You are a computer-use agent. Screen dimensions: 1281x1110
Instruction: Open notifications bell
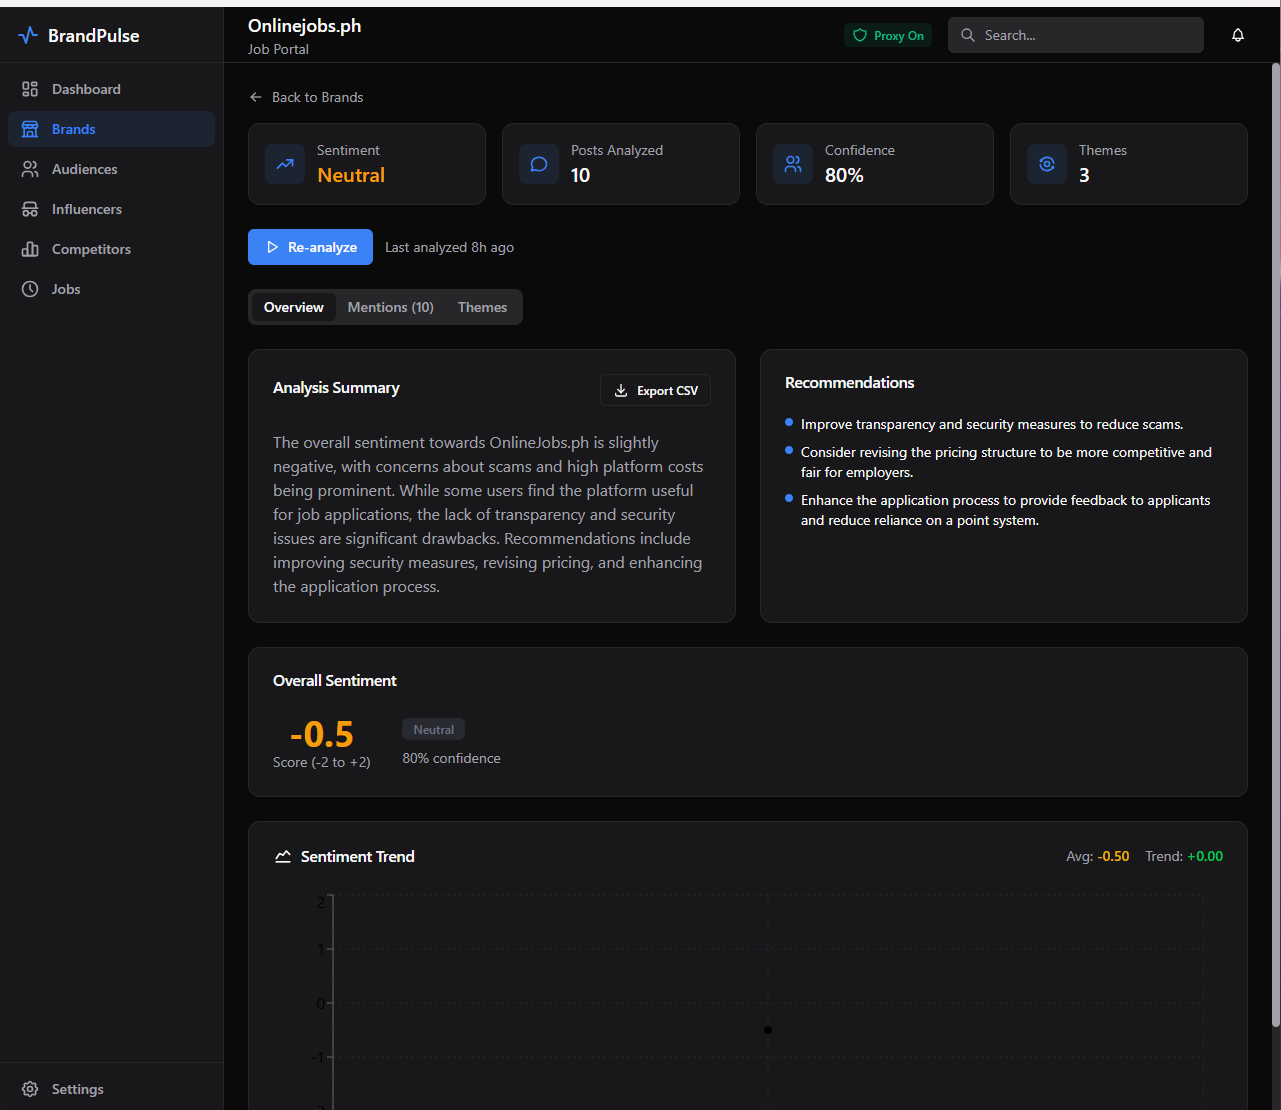coord(1238,35)
